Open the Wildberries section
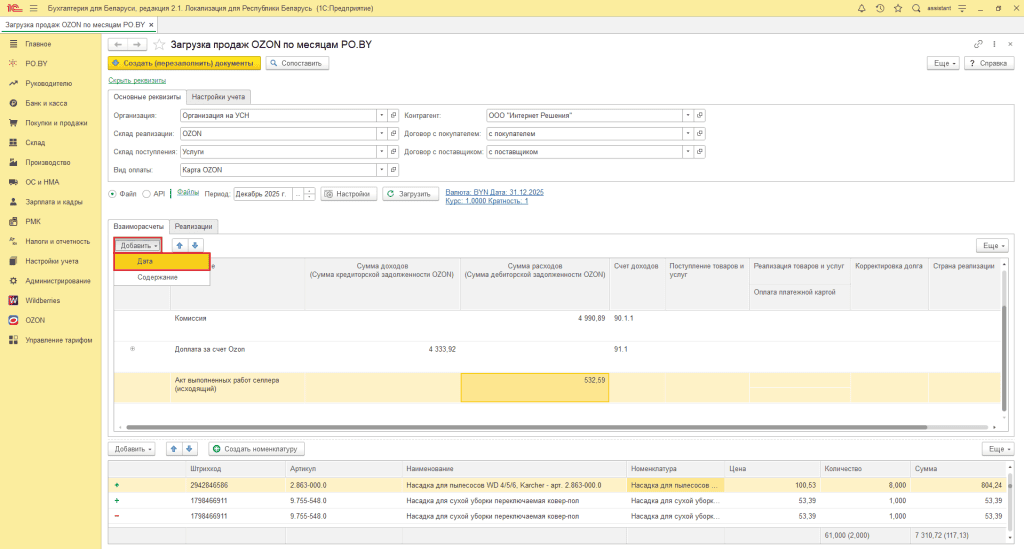This screenshot has height=549, width=1024. pyautogui.click(x=42, y=300)
